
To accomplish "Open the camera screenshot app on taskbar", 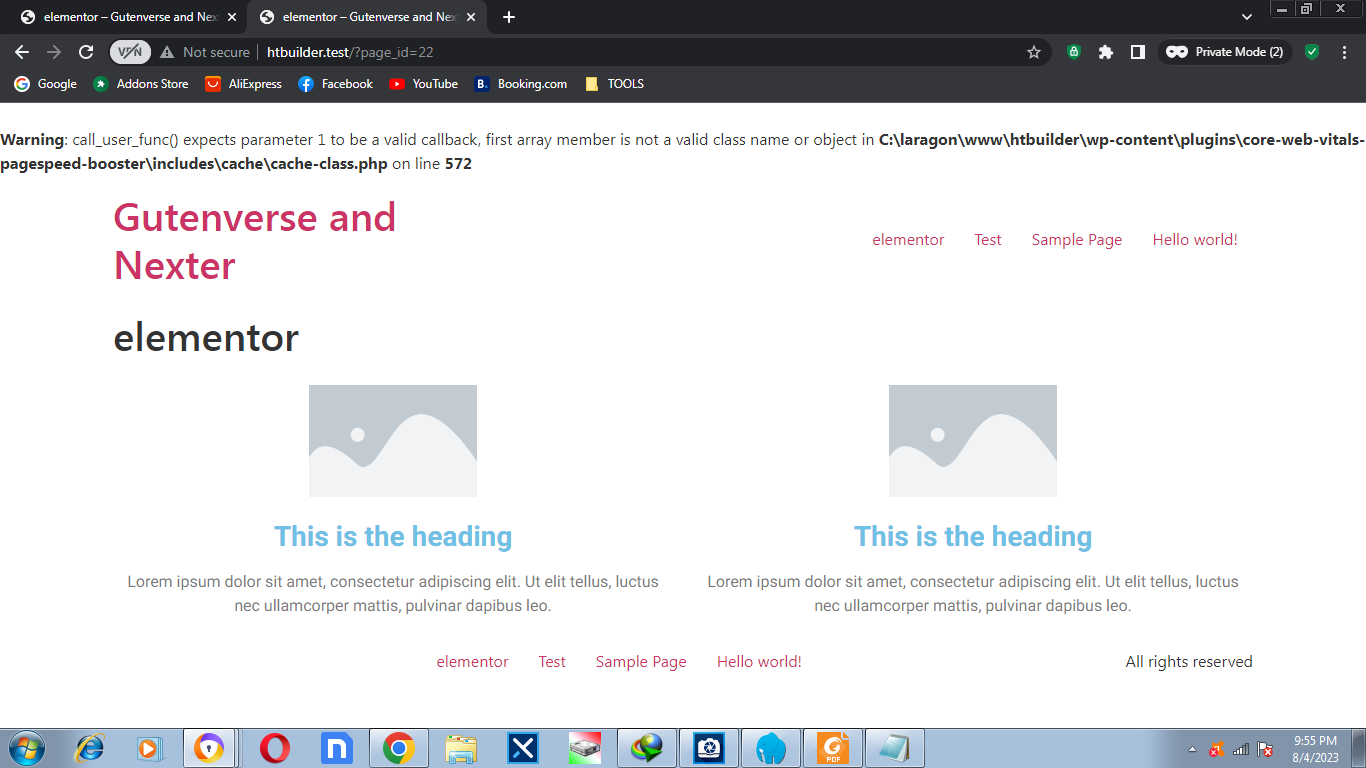I will point(709,748).
